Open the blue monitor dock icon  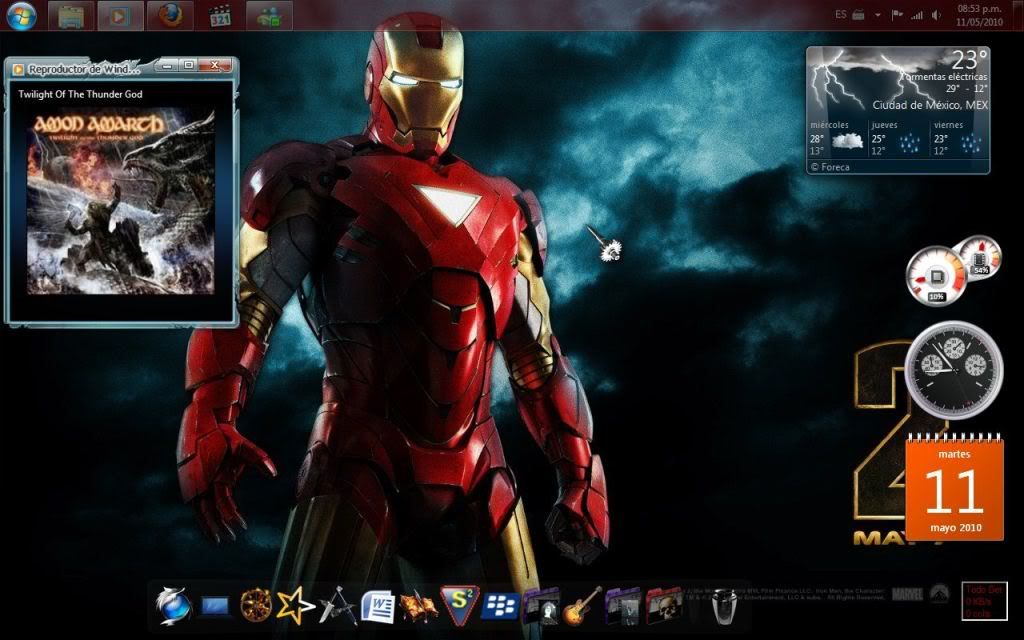click(x=214, y=607)
